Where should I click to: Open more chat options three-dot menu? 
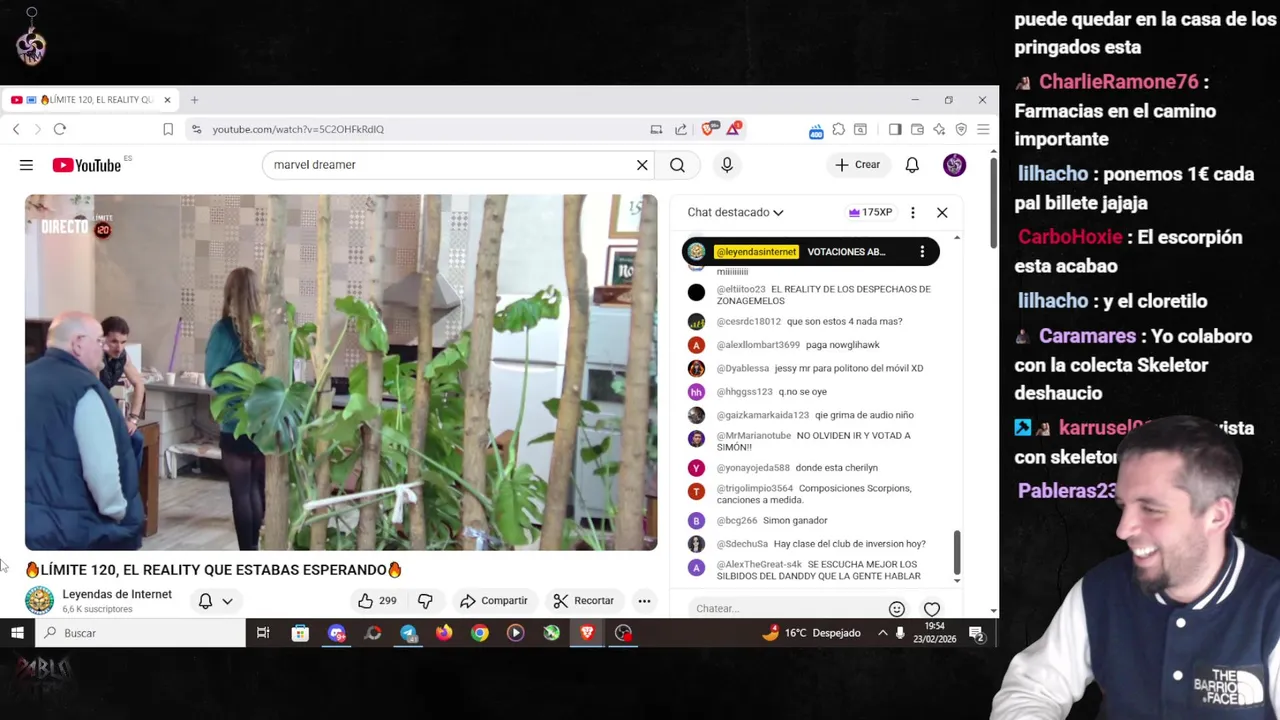912,212
